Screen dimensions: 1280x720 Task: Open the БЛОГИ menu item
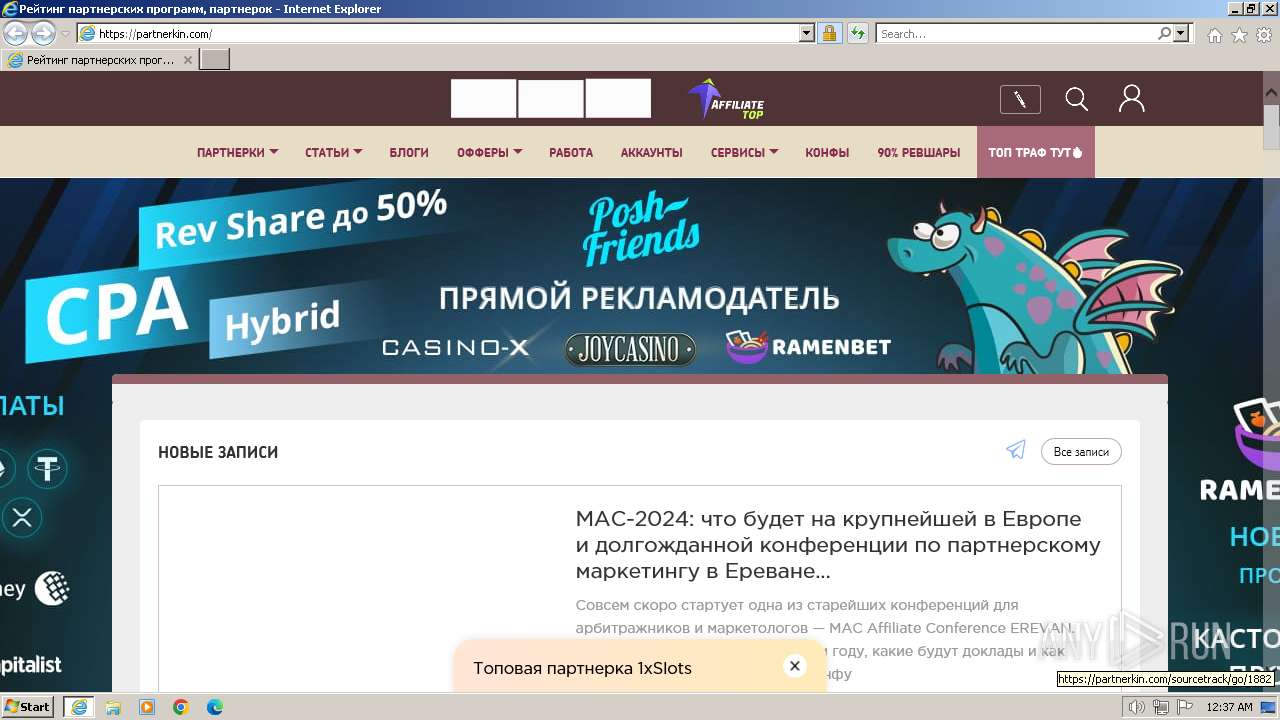[x=409, y=153]
